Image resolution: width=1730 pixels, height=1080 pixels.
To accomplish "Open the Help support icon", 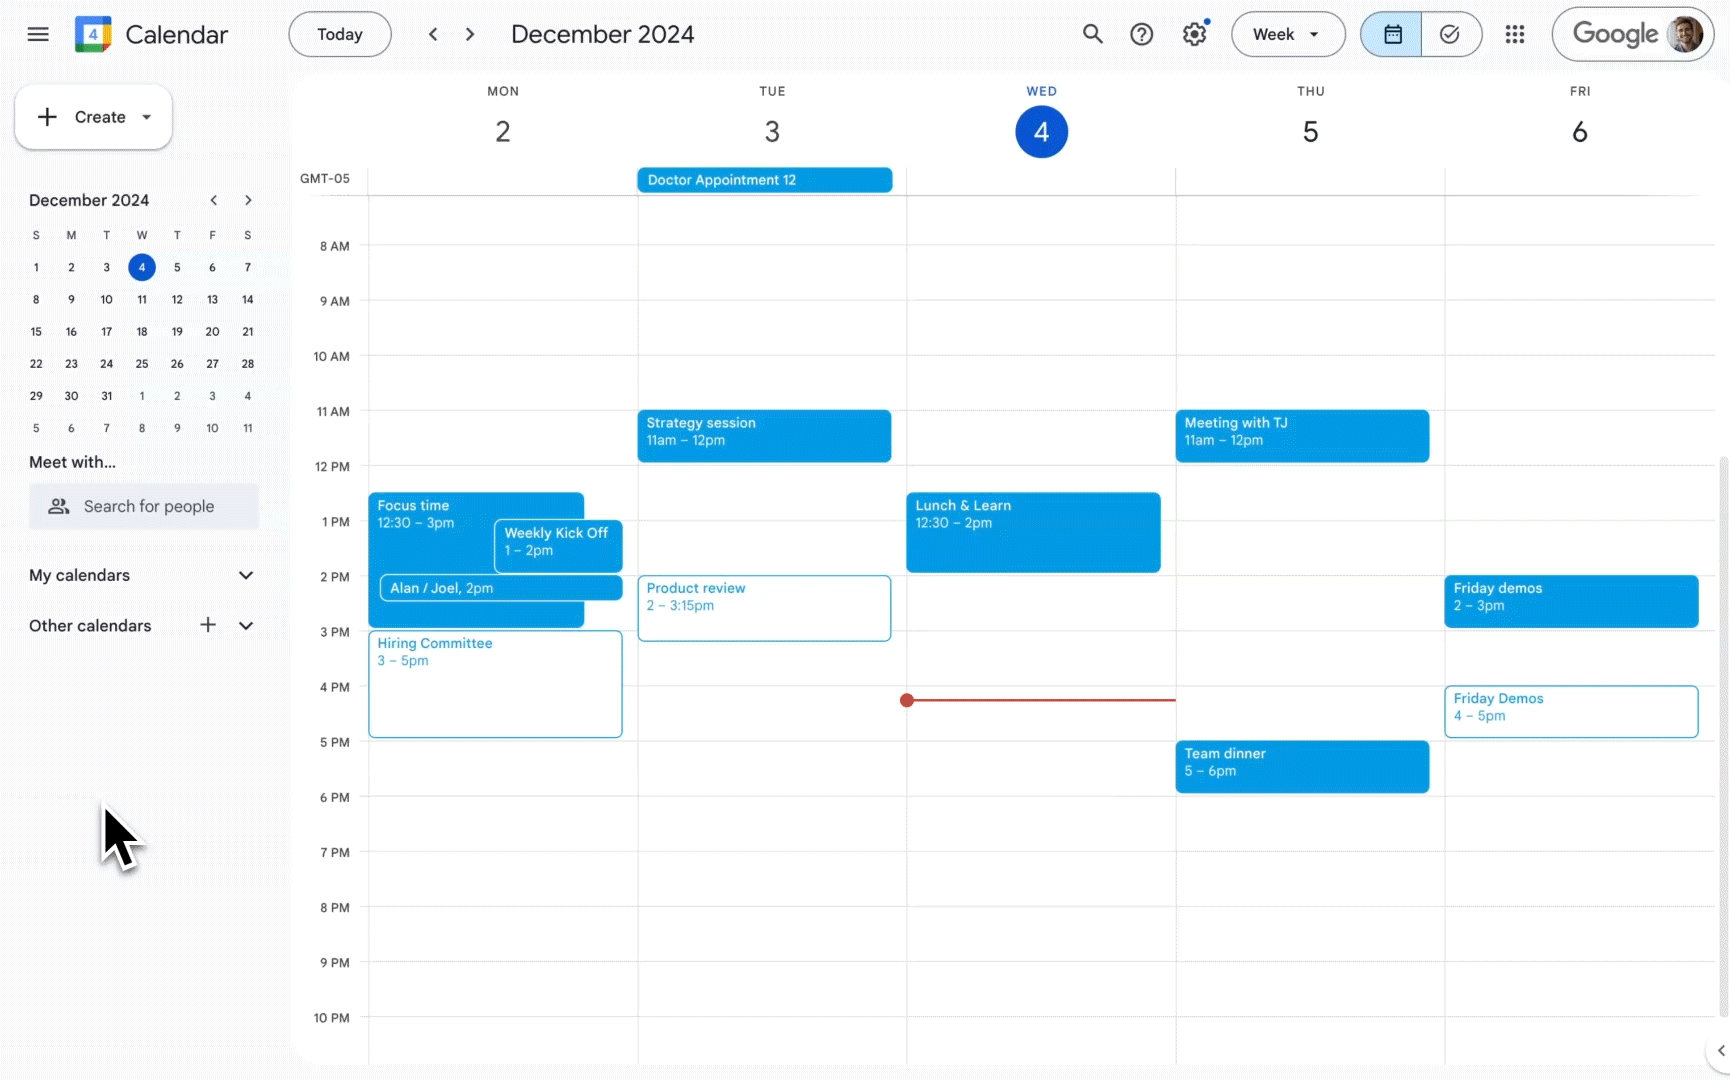I will (1141, 34).
